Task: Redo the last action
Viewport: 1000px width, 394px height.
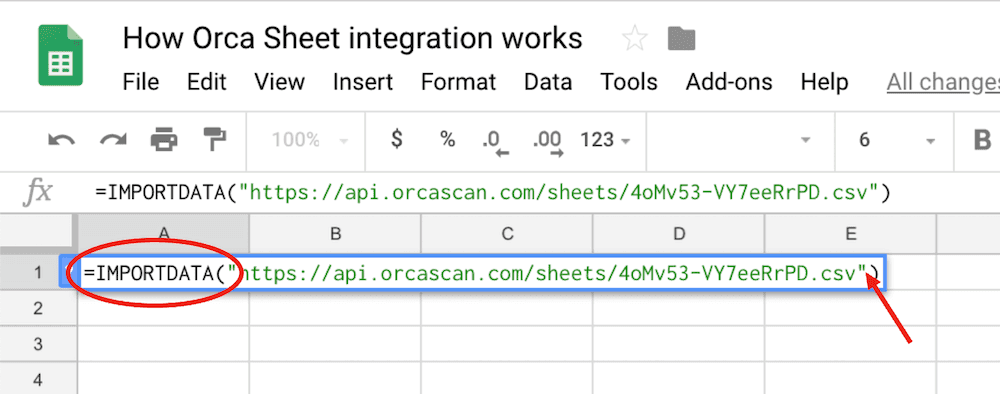Action: click(113, 140)
